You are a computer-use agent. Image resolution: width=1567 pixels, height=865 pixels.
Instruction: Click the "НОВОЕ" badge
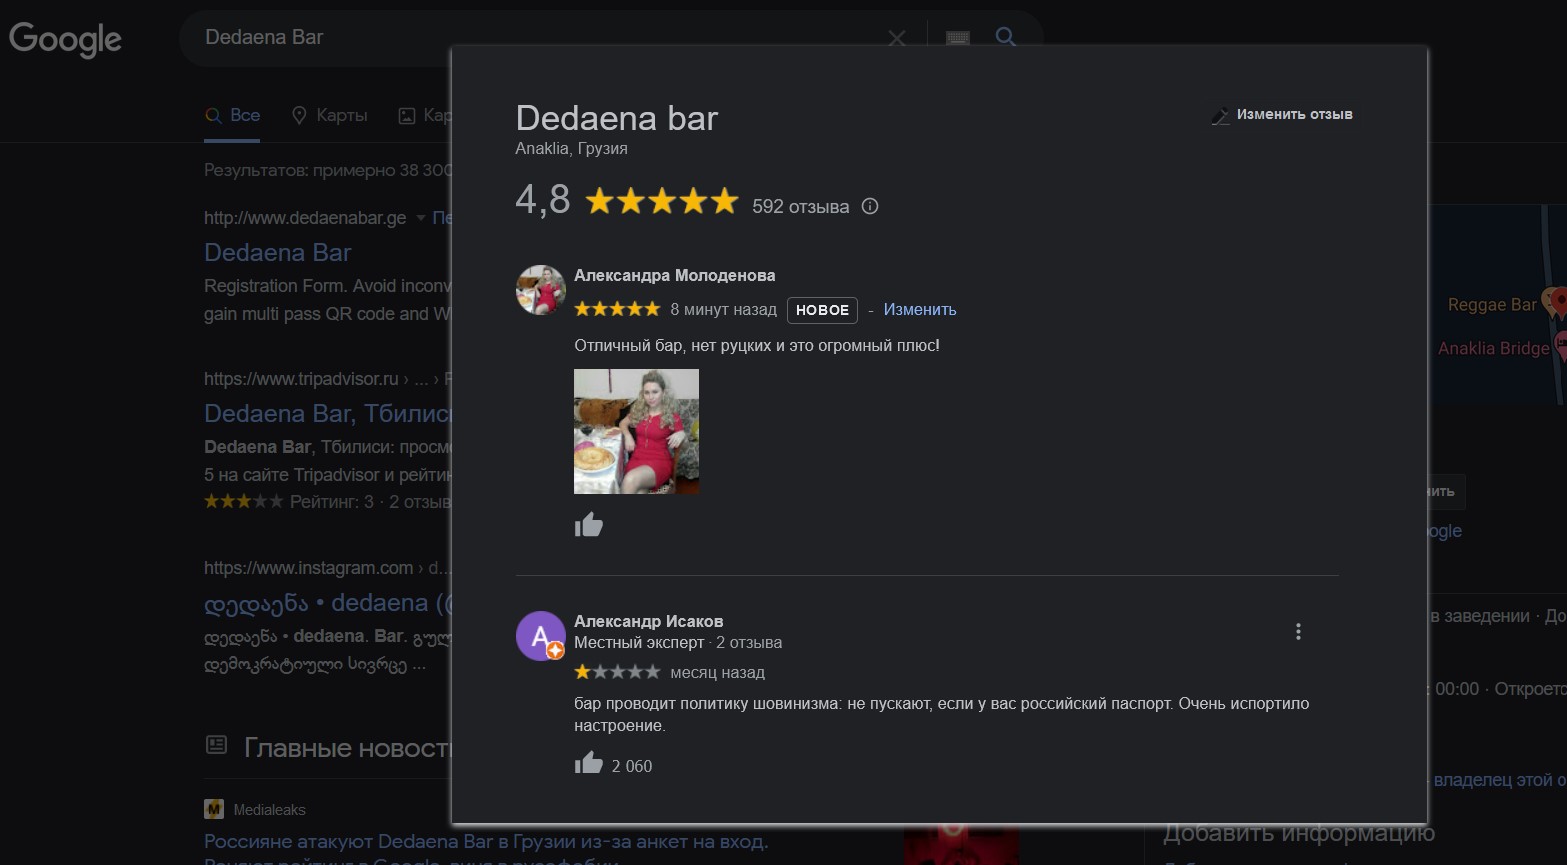[x=822, y=310]
